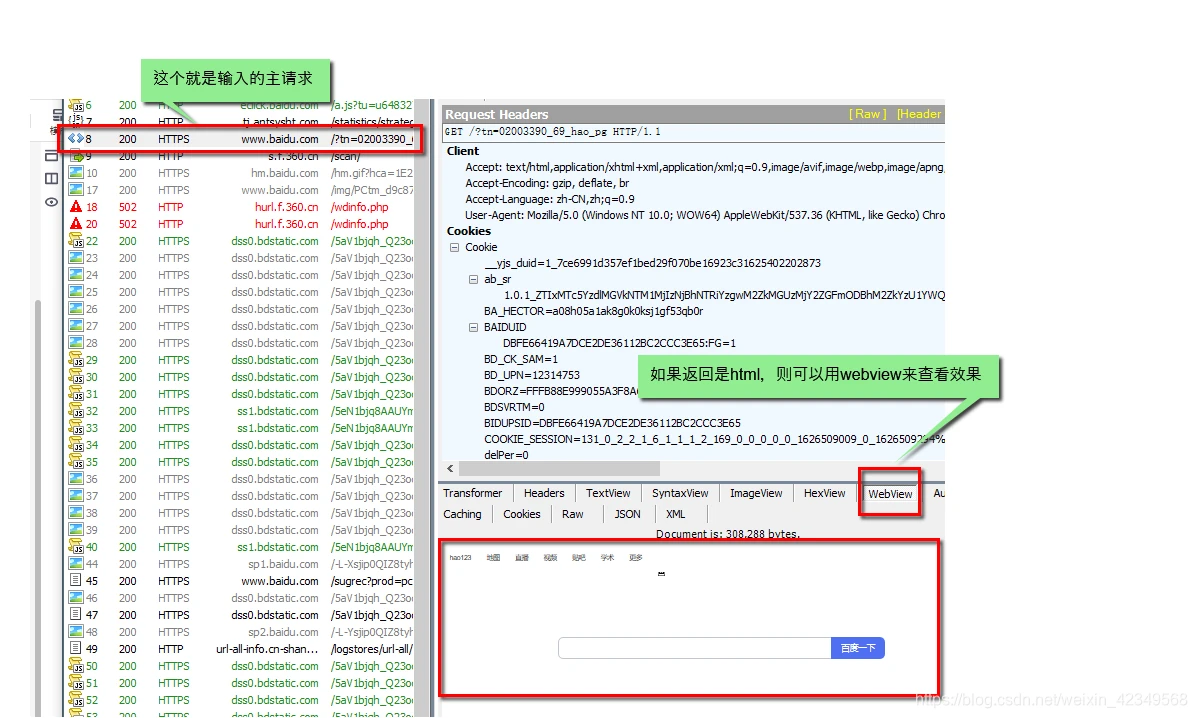Click the /wdinfo.php URL in session 18
The width and height of the screenshot is (1197, 718).
pos(360,207)
